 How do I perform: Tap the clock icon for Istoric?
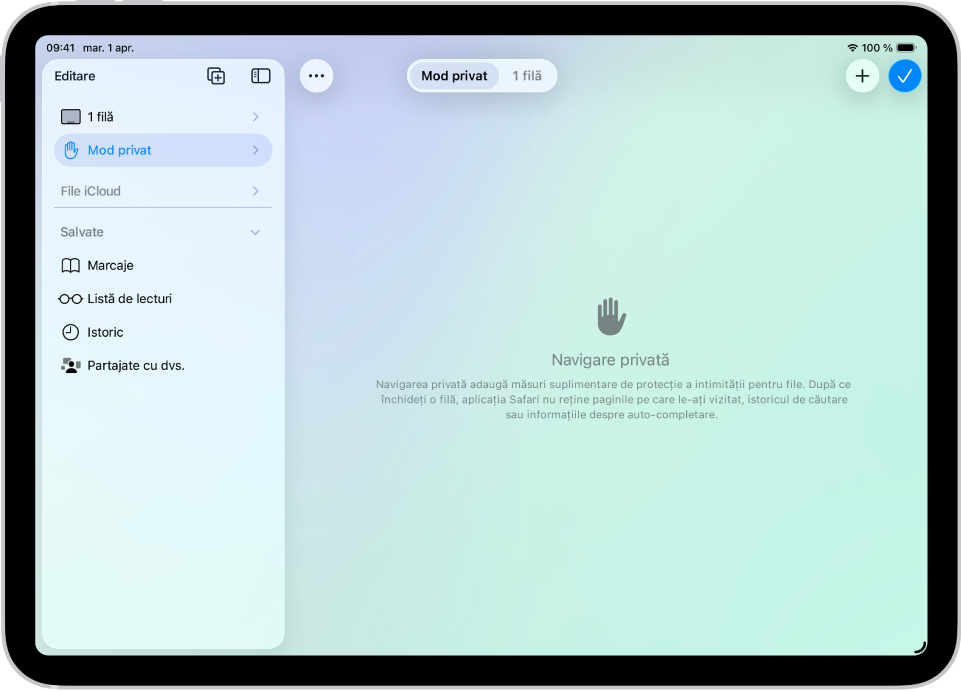coord(70,332)
